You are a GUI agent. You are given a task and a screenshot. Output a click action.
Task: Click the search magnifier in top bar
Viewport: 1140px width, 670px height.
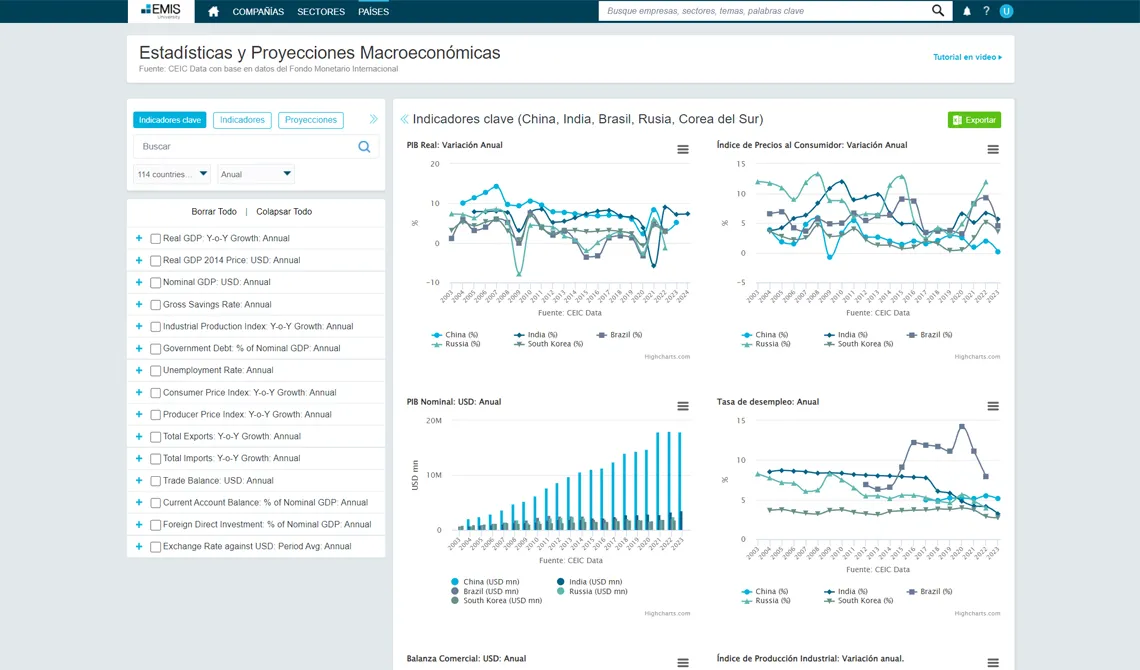point(938,11)
